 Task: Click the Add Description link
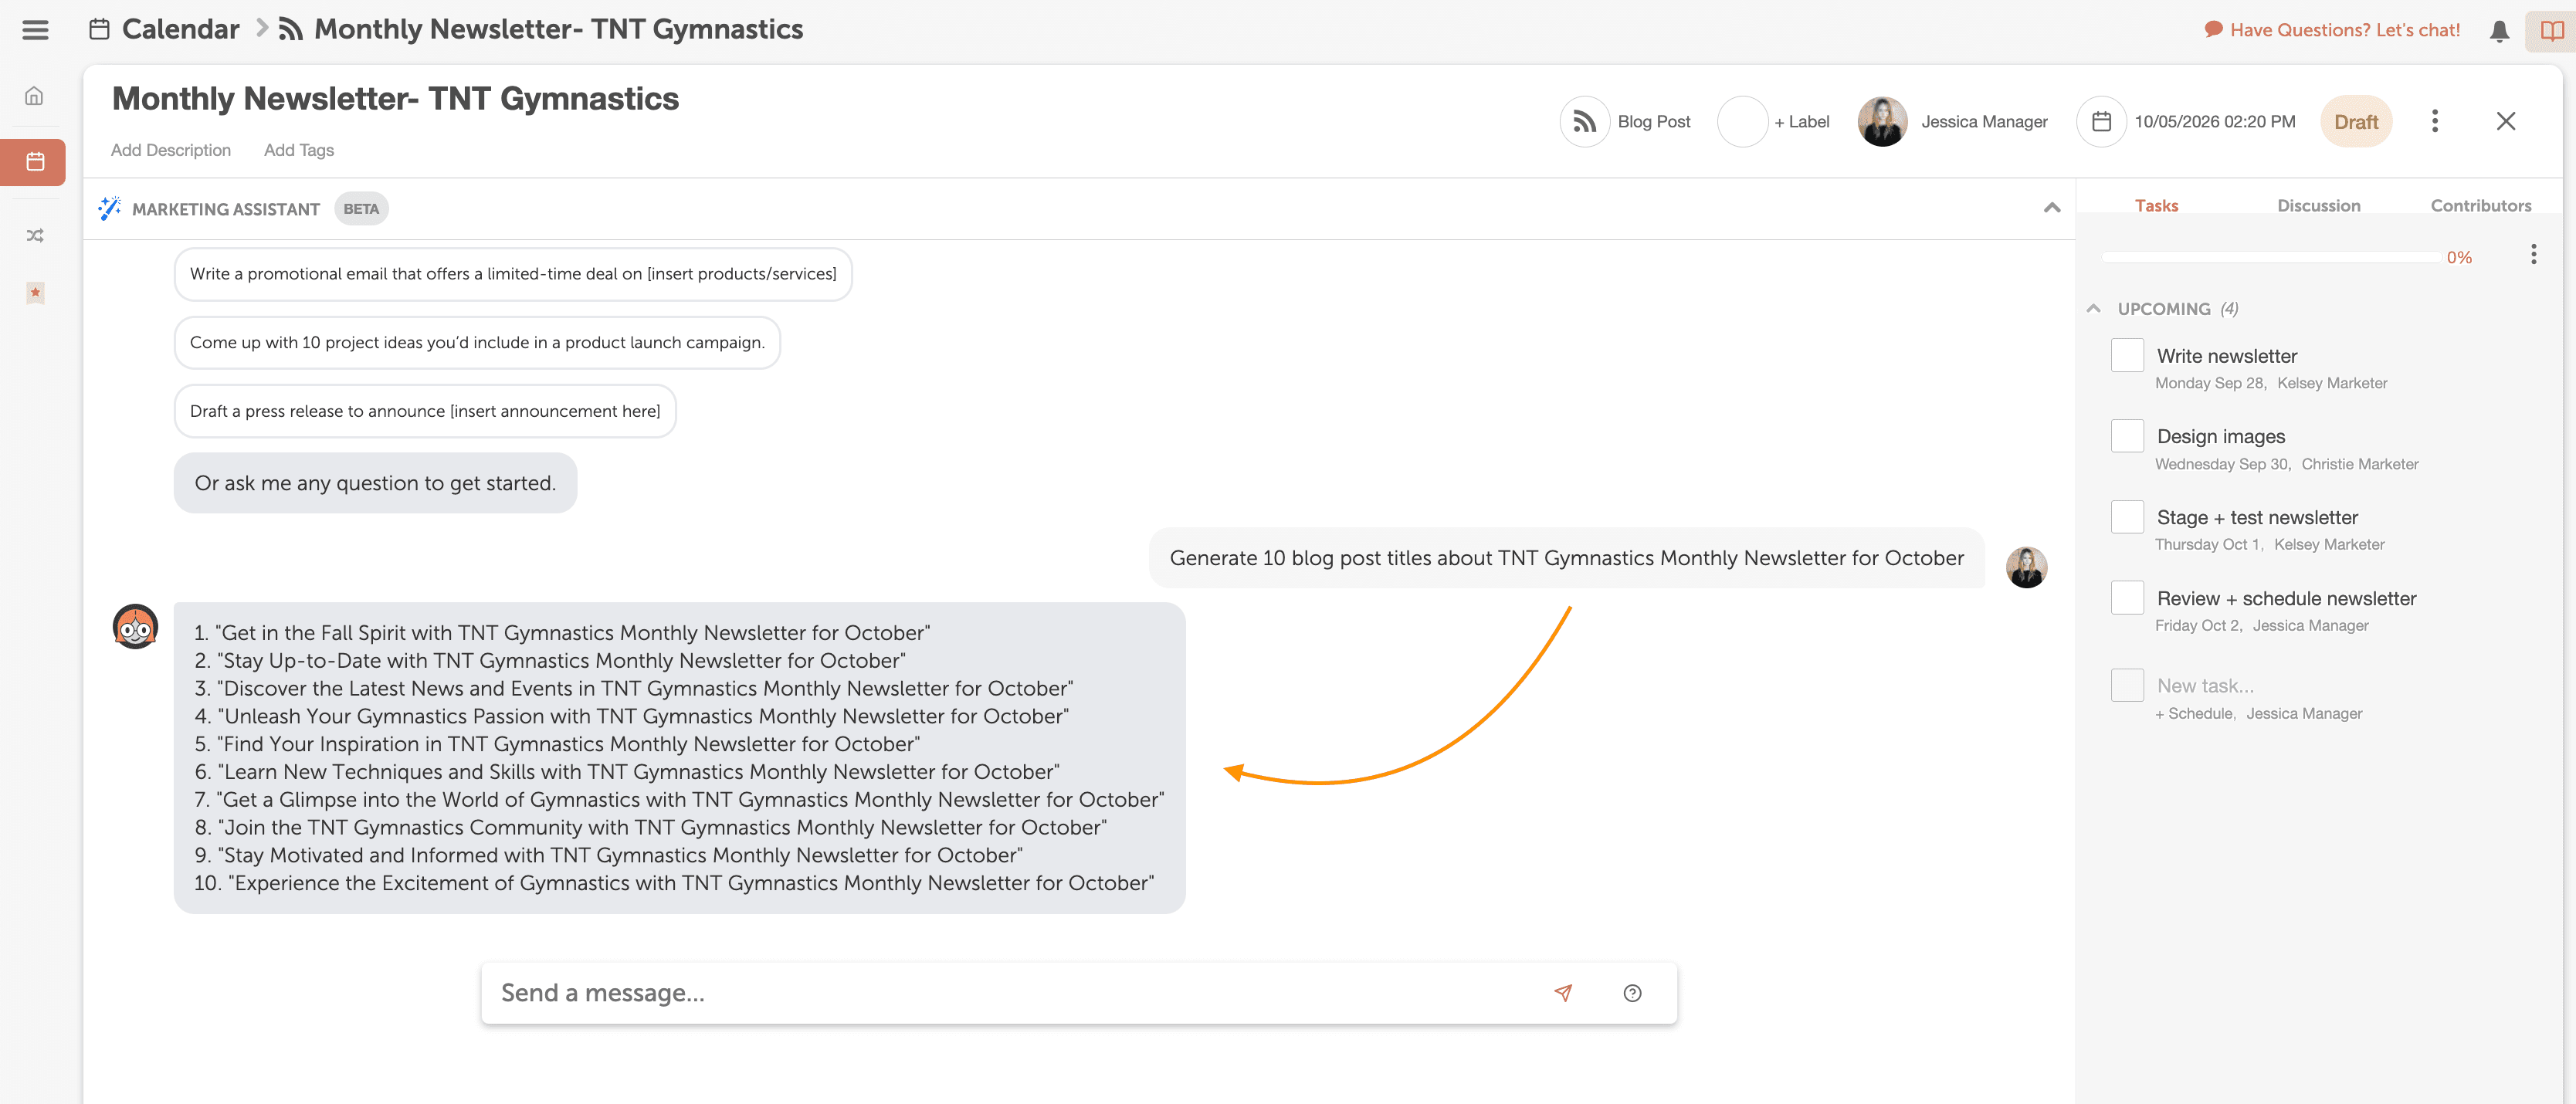tap(171, 150)
